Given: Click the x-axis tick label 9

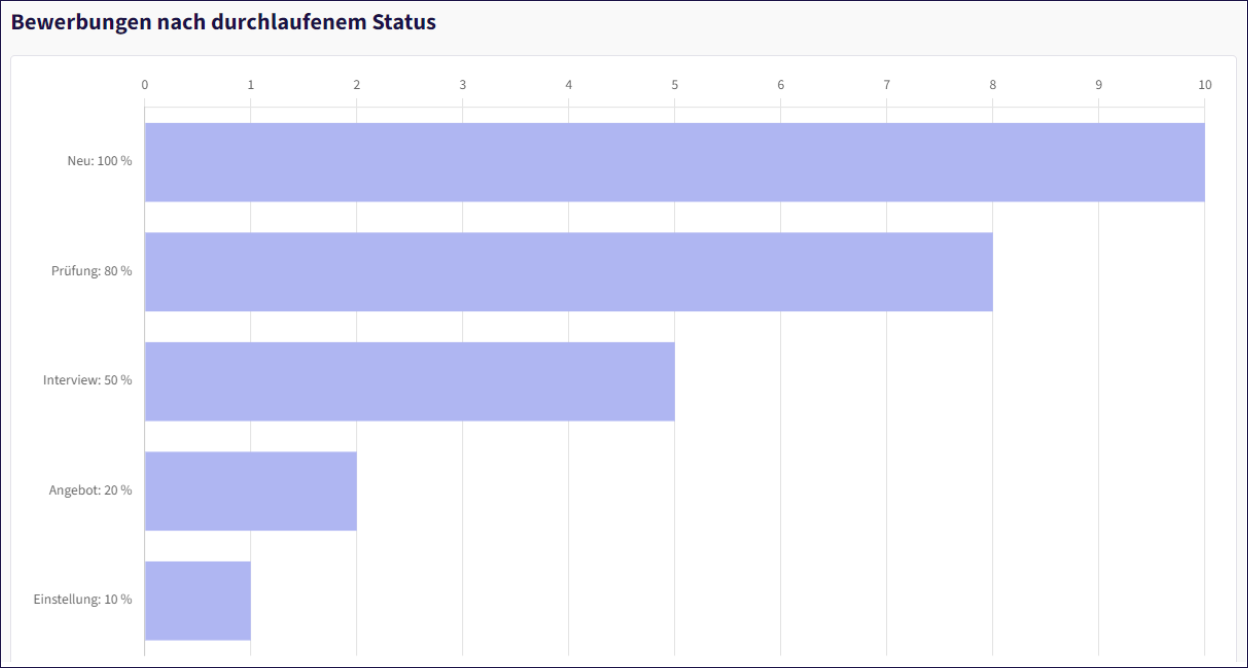Looking at the screenshot, I should click(1099, 85).
